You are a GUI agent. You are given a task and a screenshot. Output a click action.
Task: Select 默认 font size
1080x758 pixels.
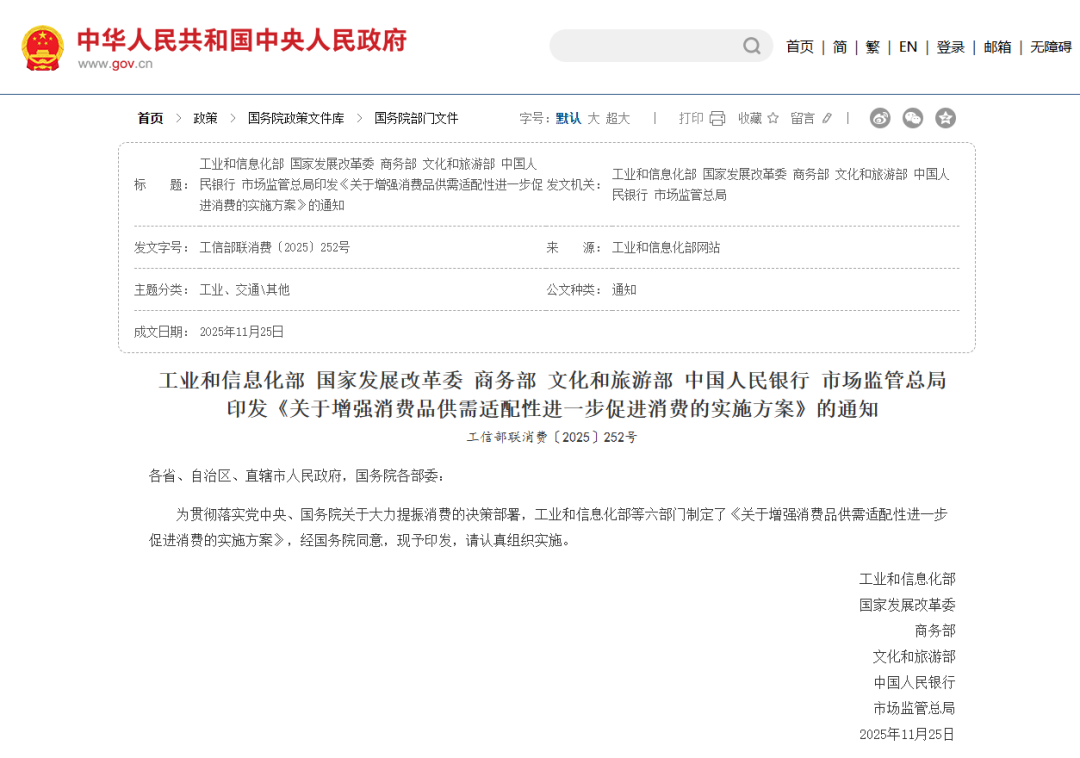(x=568, y=118)
